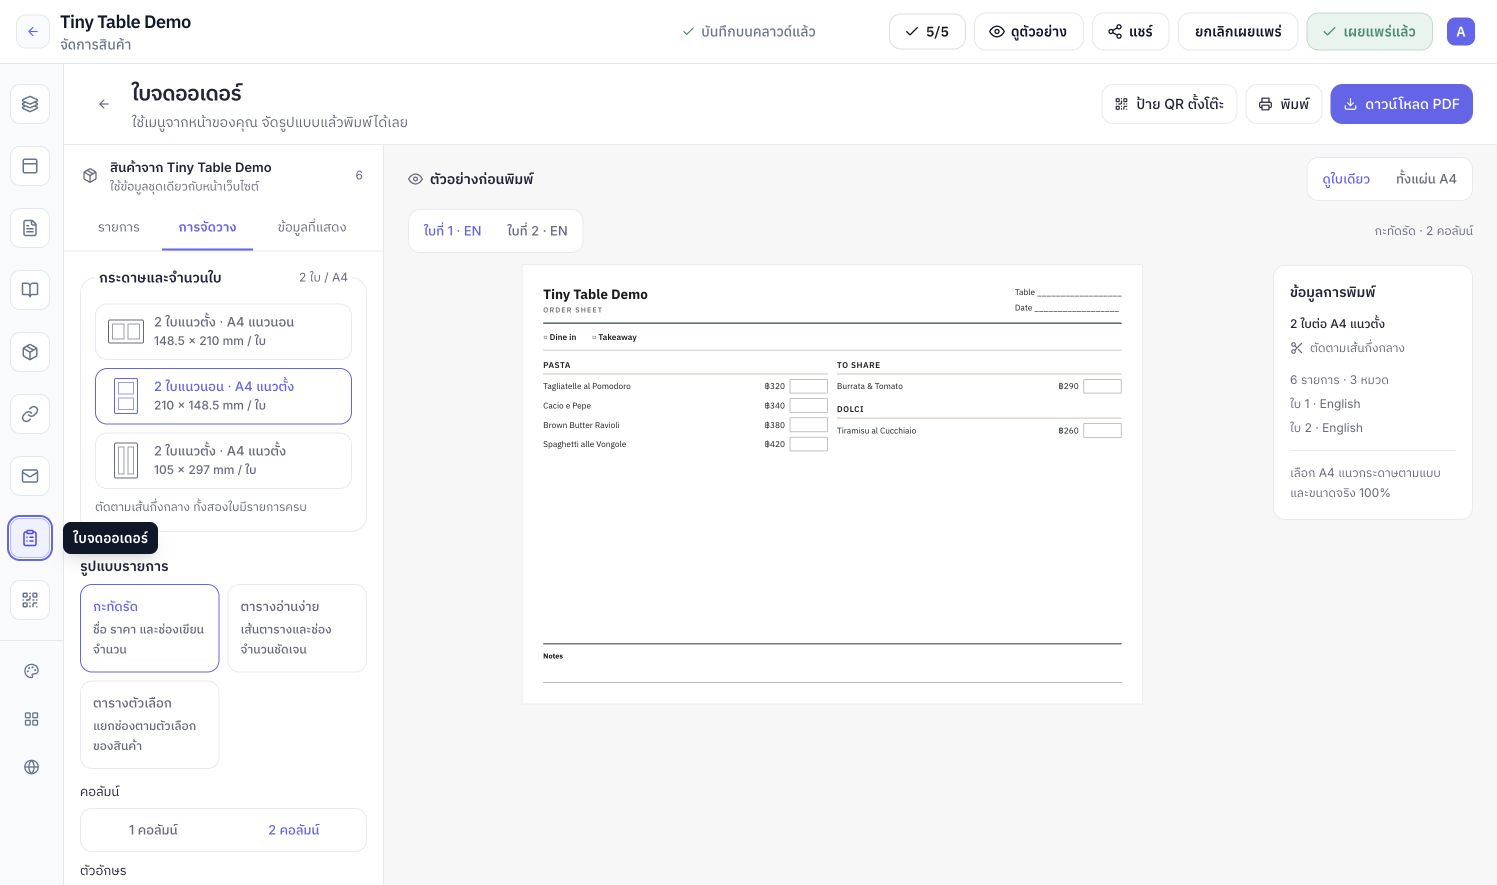Open the ดูตัวอย่าง preview button

(x=1028, y=32)
